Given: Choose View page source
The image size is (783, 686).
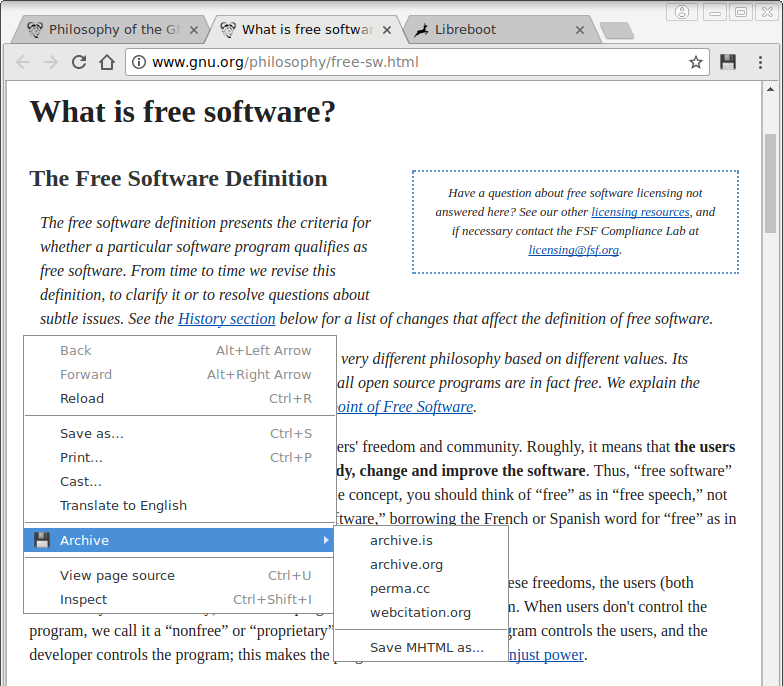Looking at the screenshot, I should (x=180, y=575).
